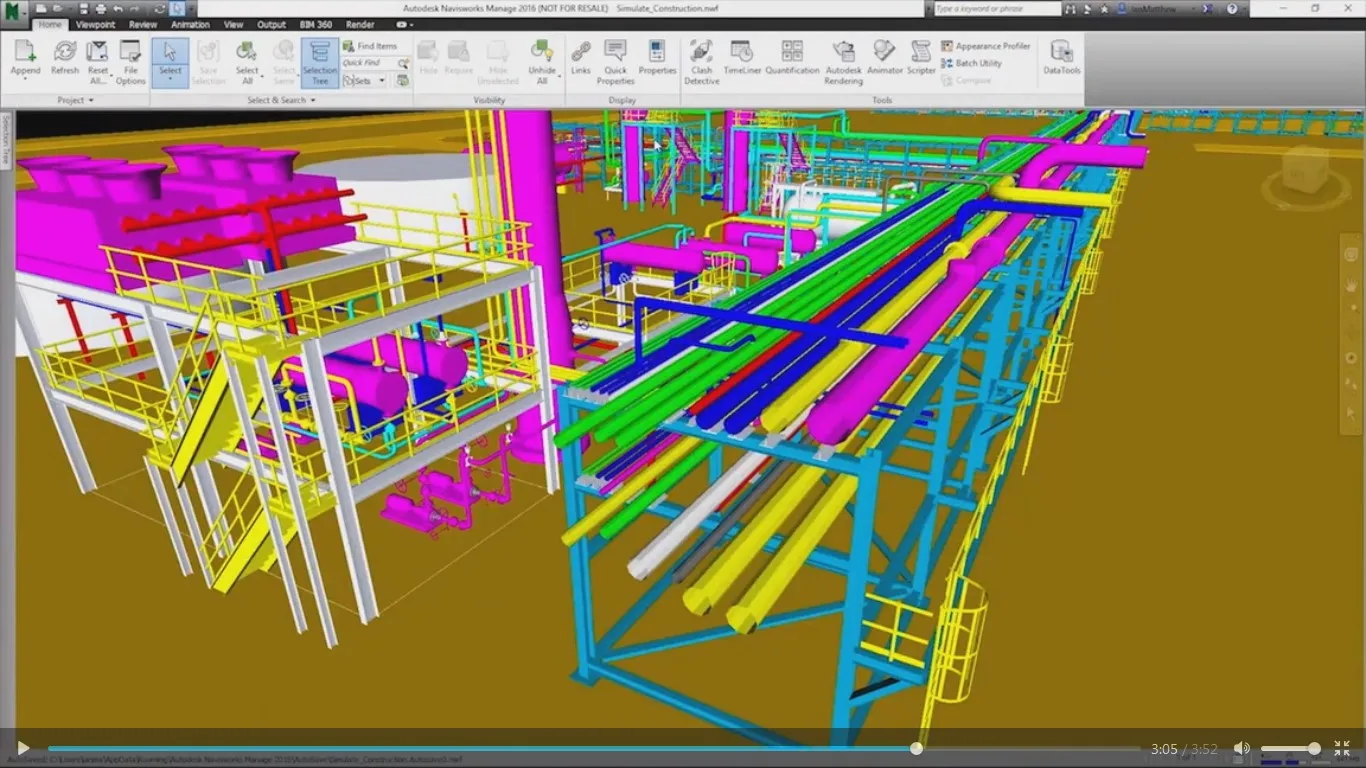The width and height of the screenshot is (1366, 768).
Task: Switch to the Viewpoint ribbon tab
Action: (x=95, y=24)
